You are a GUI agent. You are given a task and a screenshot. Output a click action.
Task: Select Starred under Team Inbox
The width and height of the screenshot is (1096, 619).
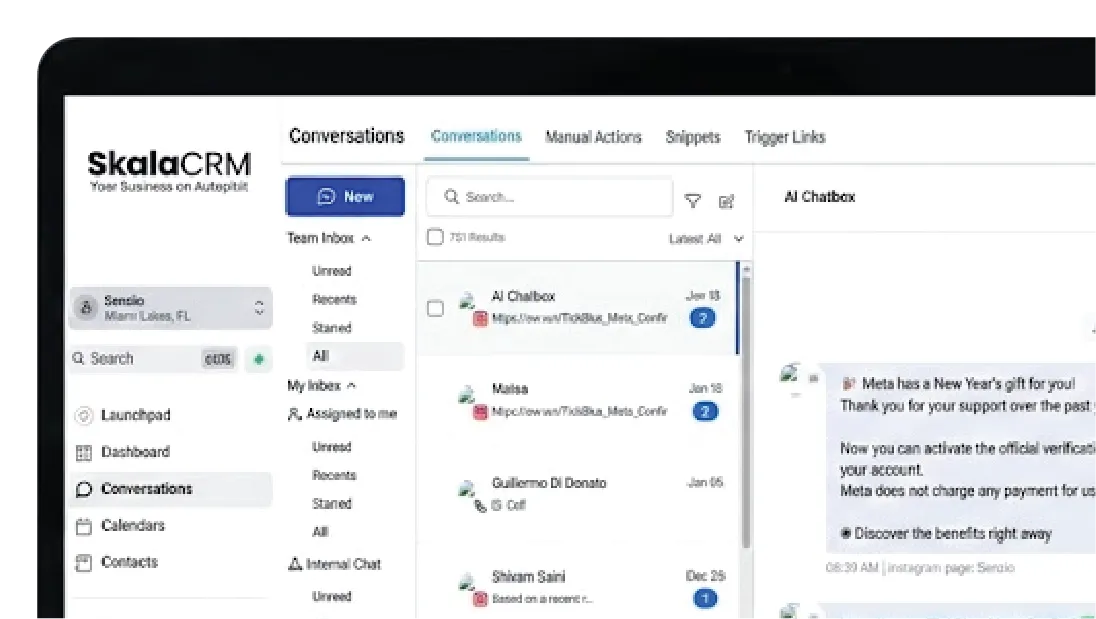[331, 328]
